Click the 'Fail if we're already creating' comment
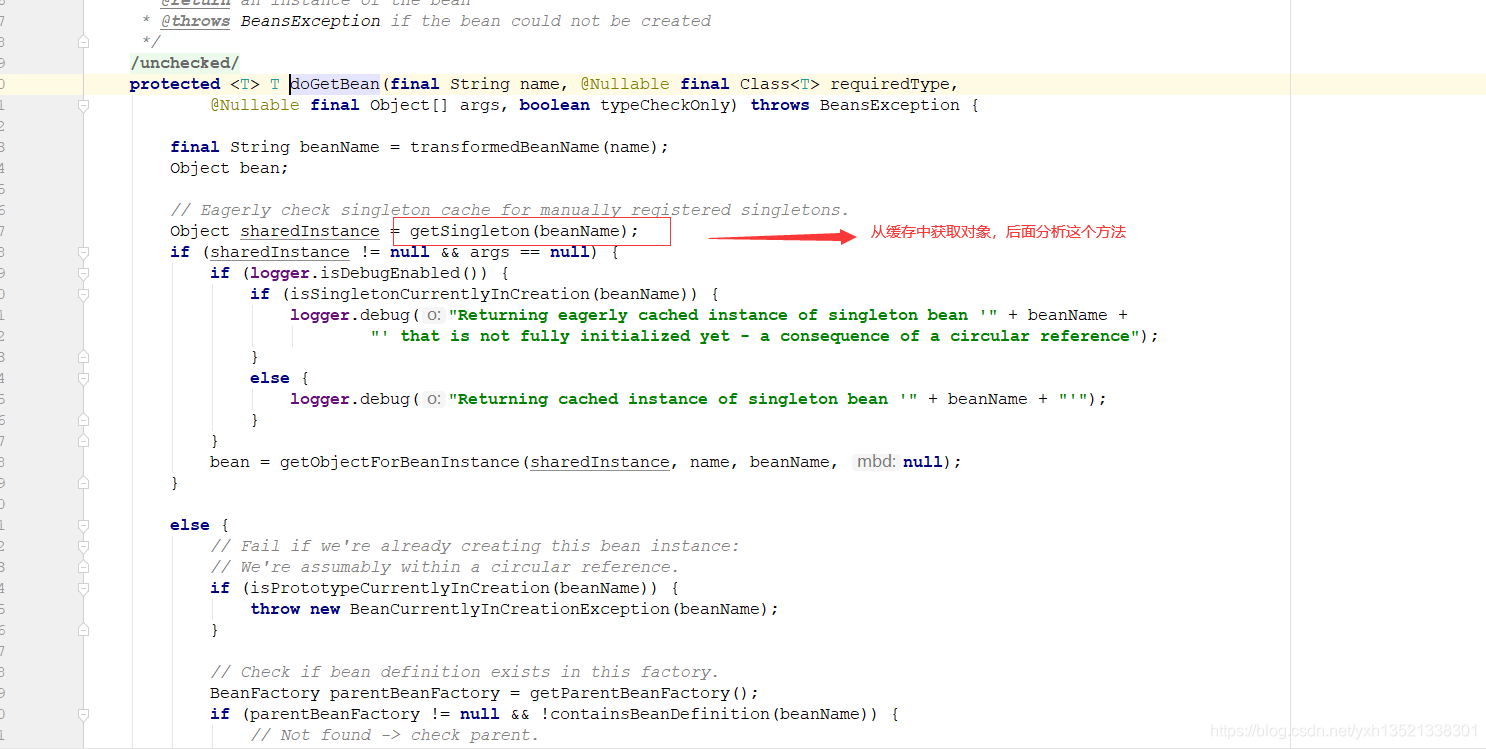Image resolution: width=1486 pixels, height=749 pixels. coord(475,546)
